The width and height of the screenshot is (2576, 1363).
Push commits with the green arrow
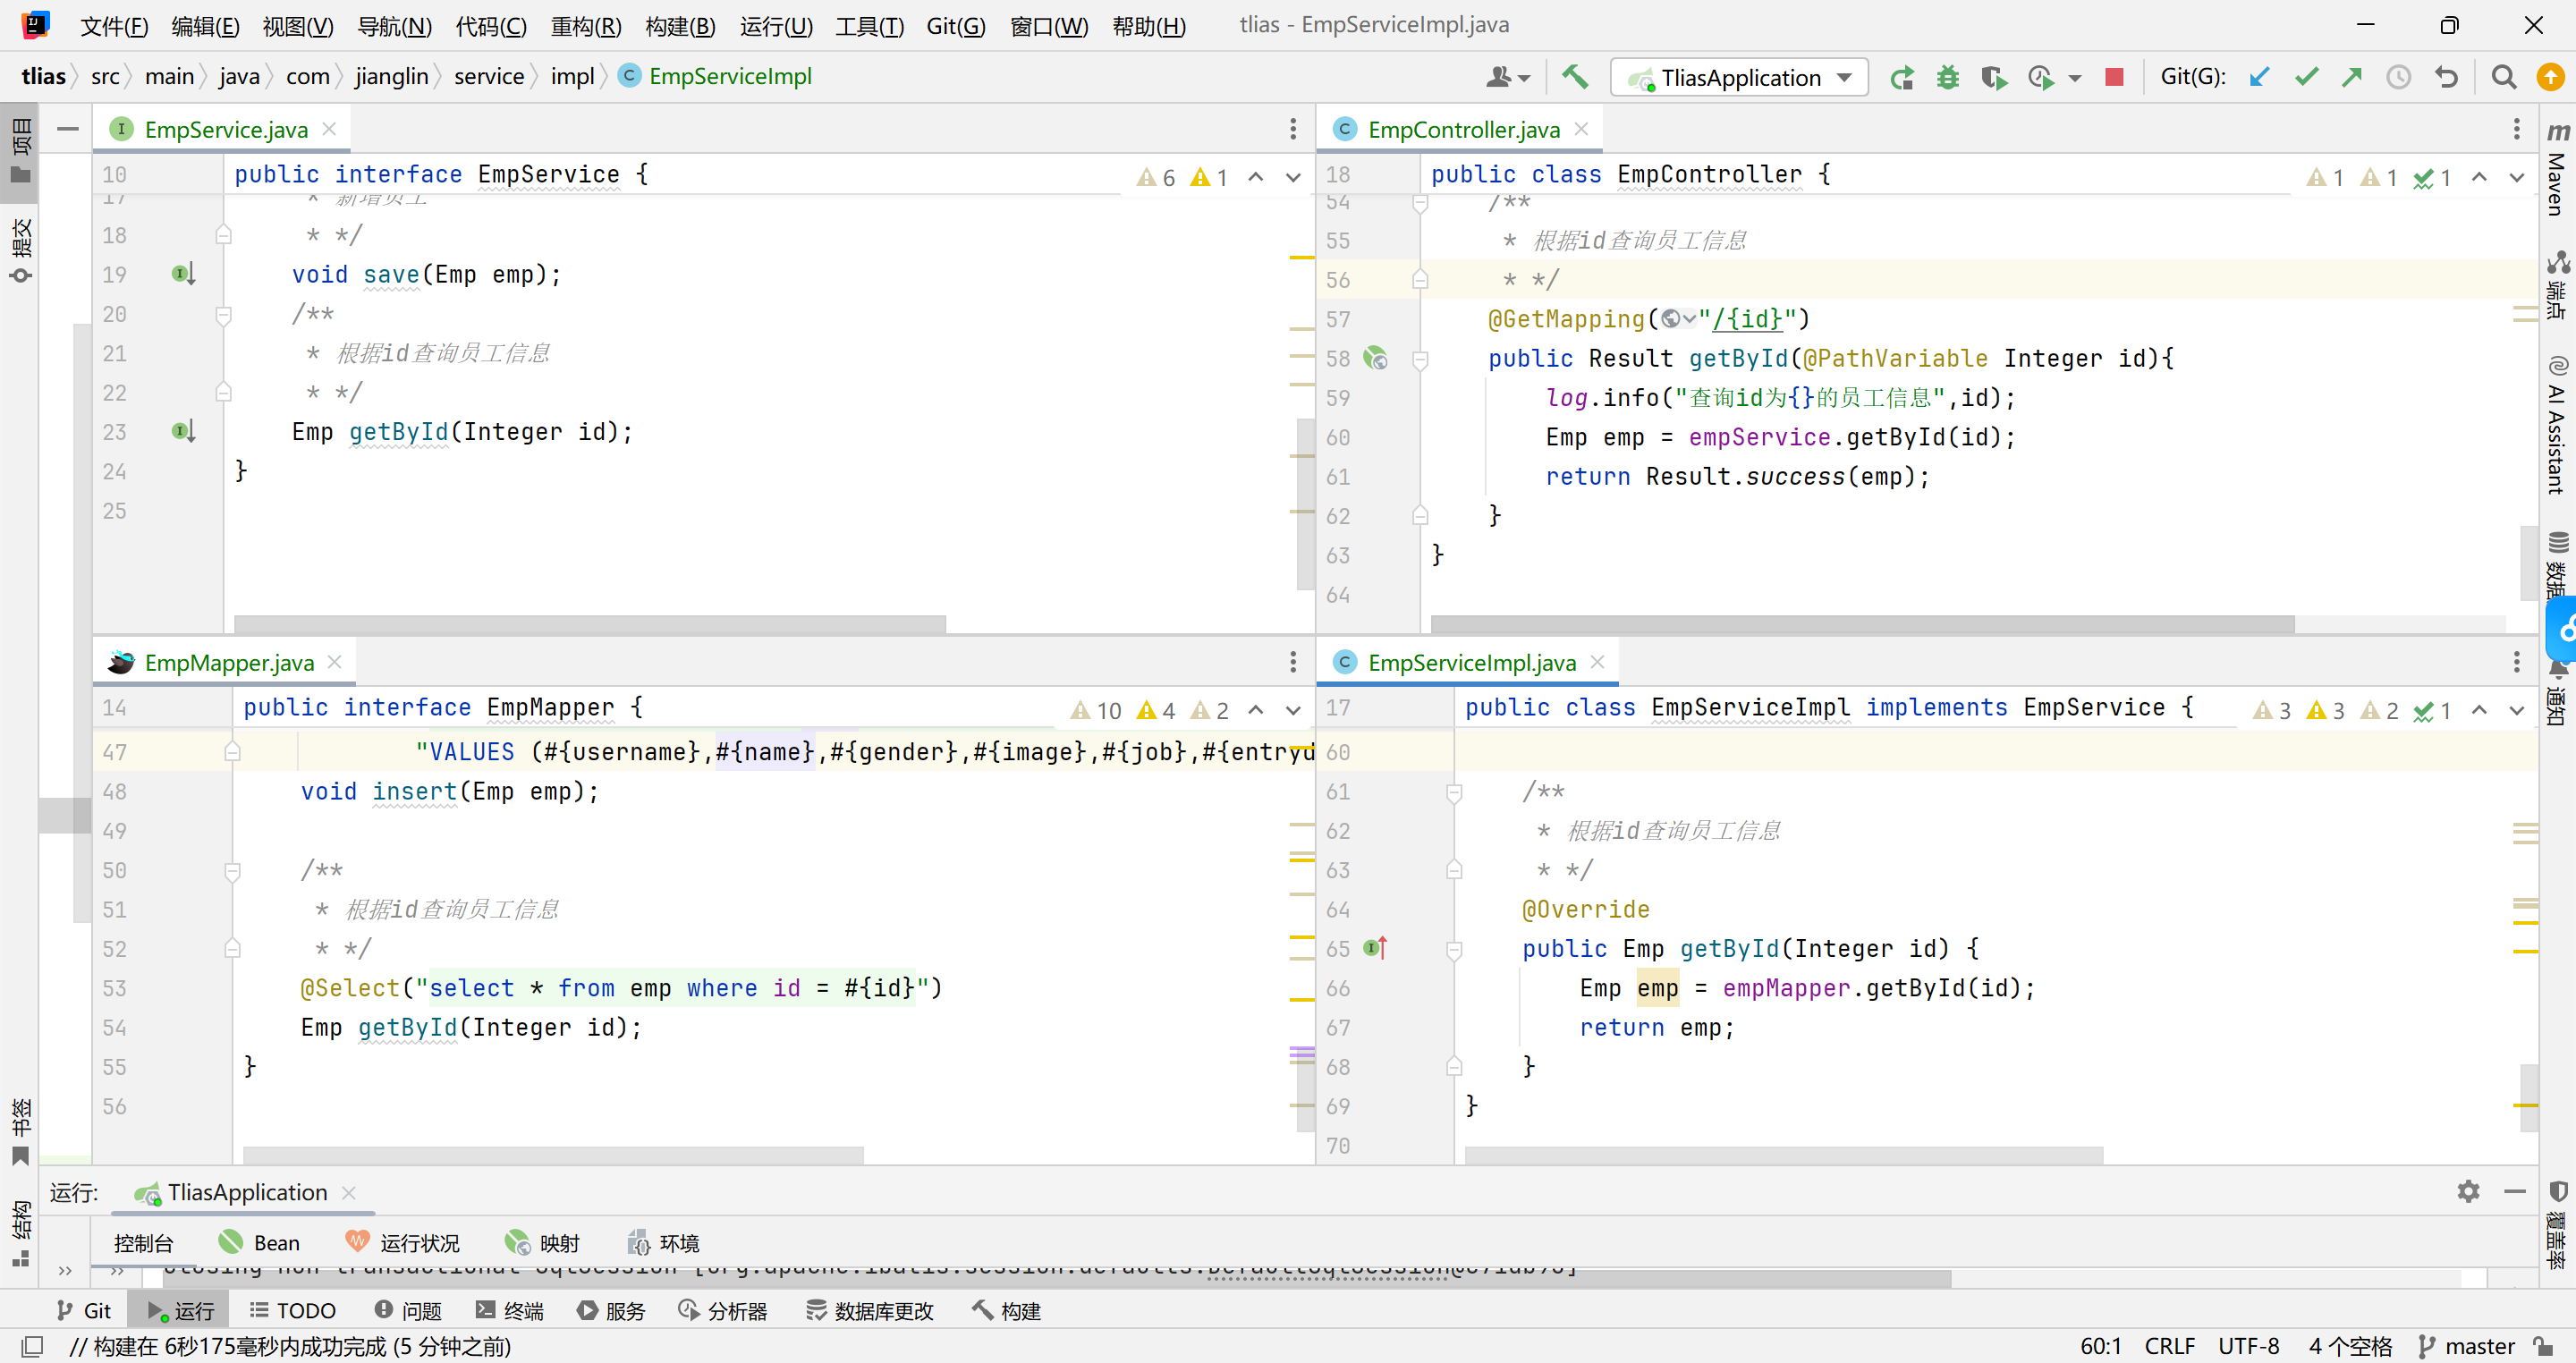point(2352,77)
